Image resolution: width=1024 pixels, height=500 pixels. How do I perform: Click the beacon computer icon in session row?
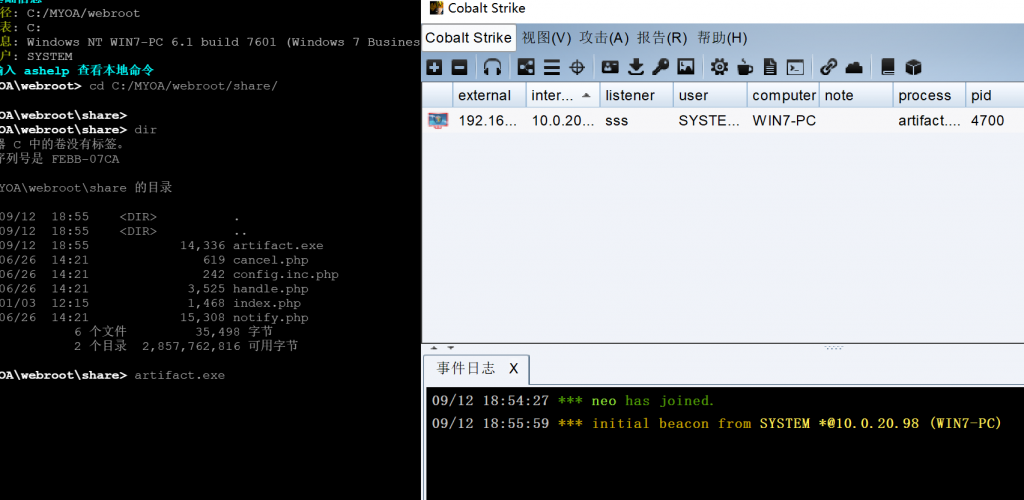pyautogui.click(x=438, y=120)
